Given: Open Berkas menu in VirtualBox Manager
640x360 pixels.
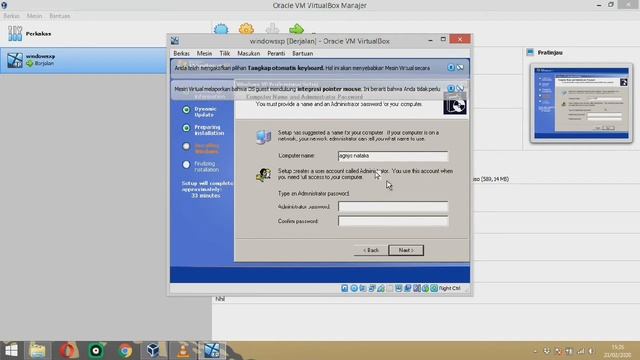Looking at the screenshot, I should click(x=11, y=16).
